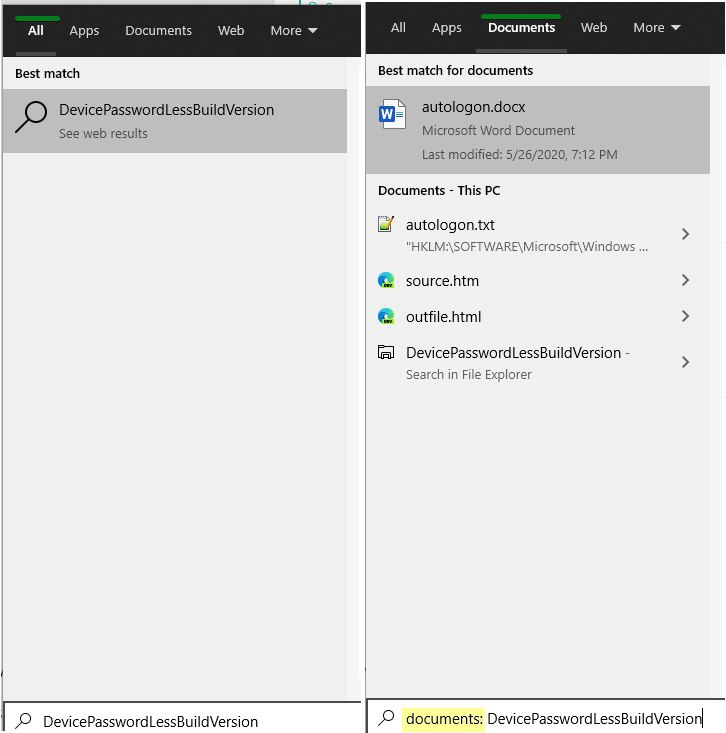Click magnifier icon in left search box
Image resolution: width=726 pixels, height=733 pixels.
pyautogui.click(x=23, y=720)
